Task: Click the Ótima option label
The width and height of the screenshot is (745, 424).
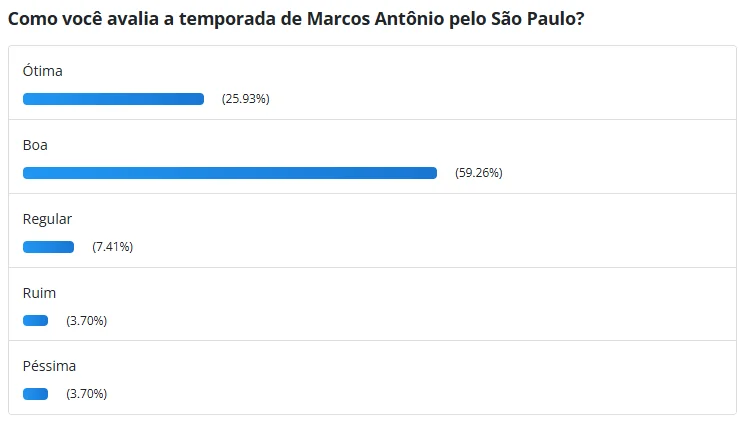Action: [43, 71]
